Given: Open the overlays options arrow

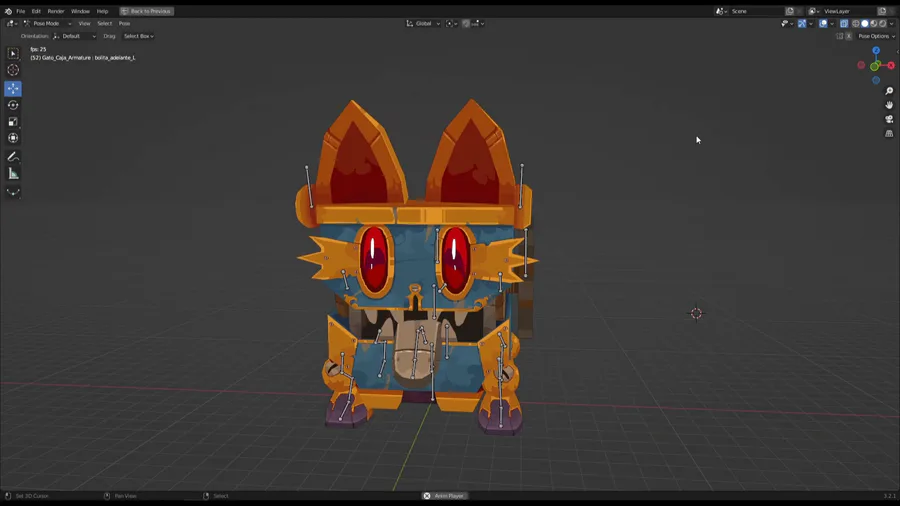Looking at the screenshot, I should 832,24.
